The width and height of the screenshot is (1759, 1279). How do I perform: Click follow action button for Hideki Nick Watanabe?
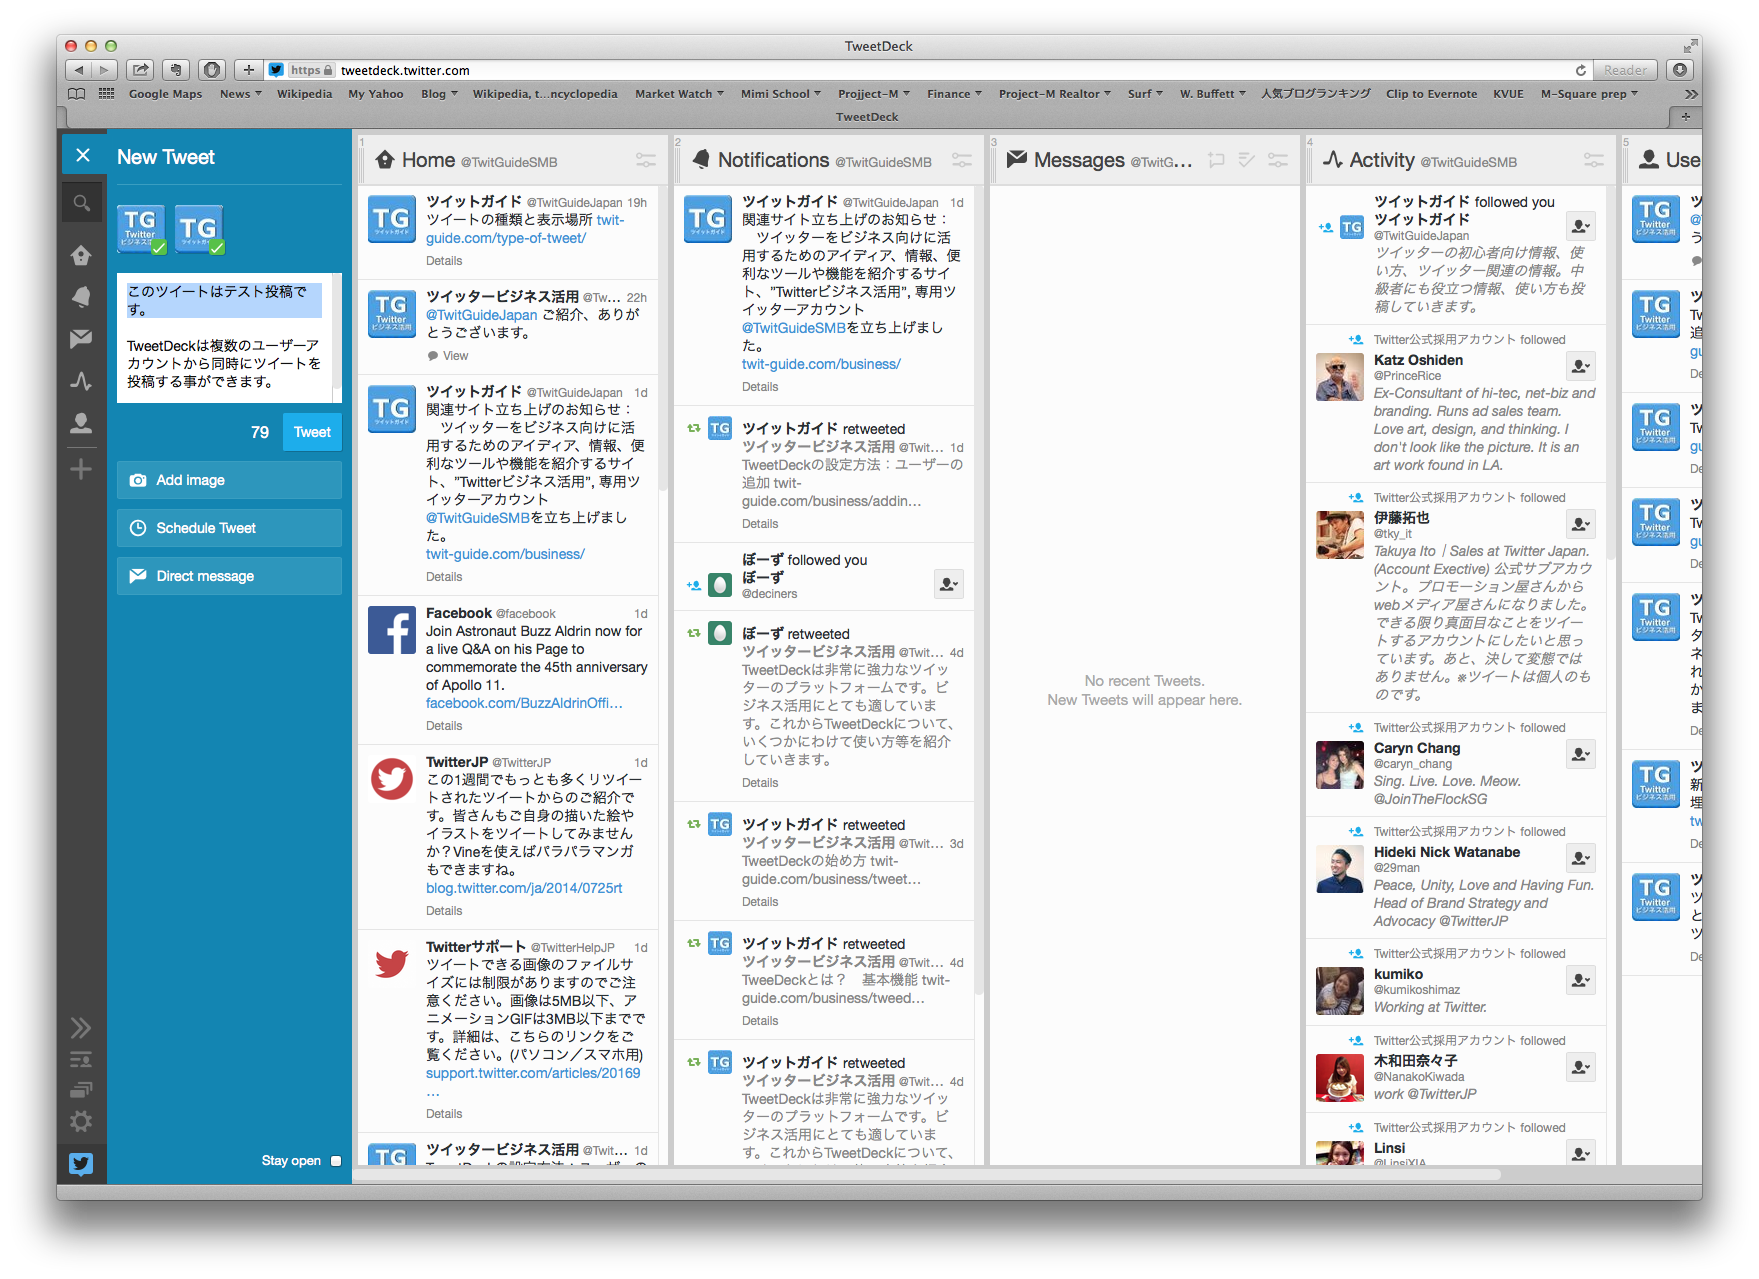click(x=1580, y=858)
